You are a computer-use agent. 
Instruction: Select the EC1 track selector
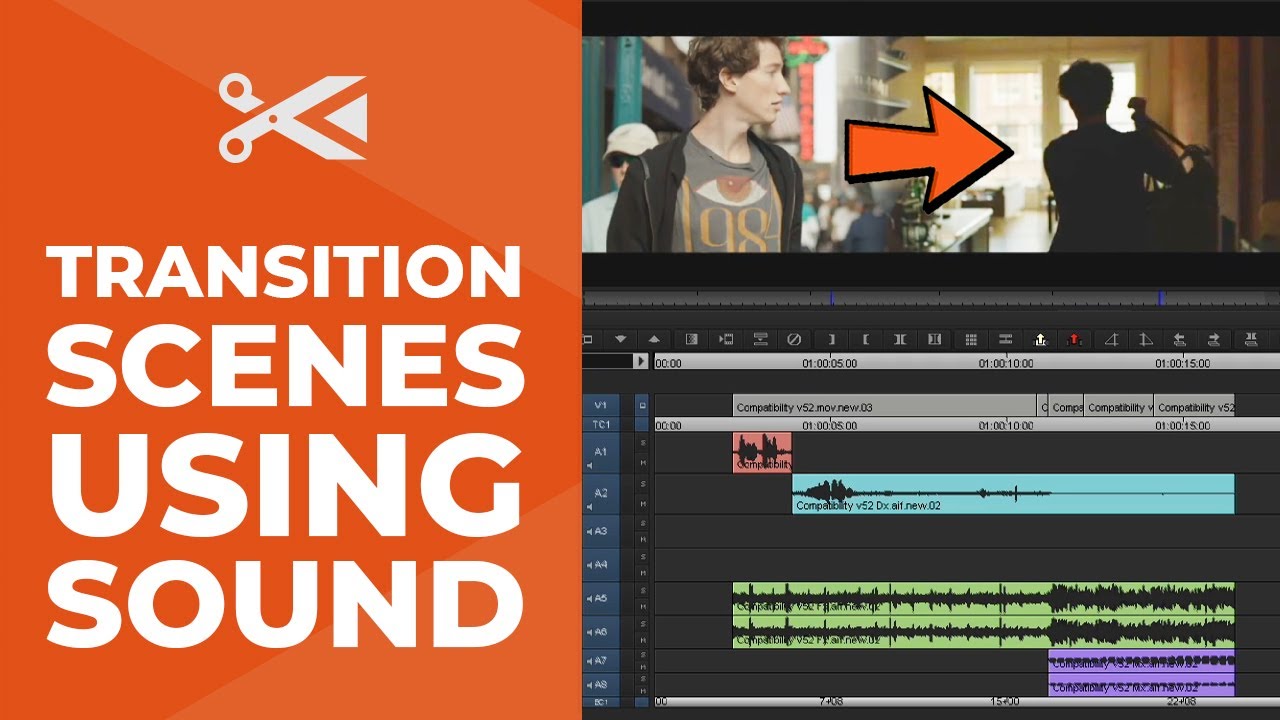click(600, 702)
